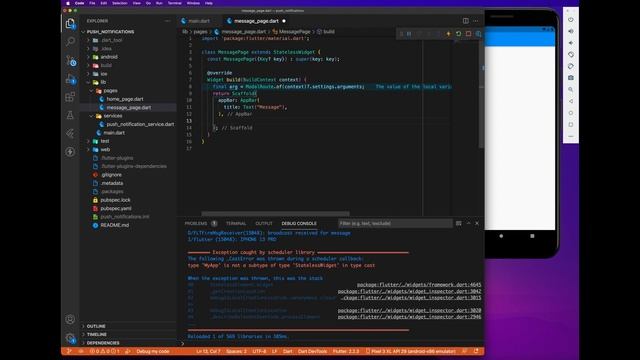
Task: Switch to the OUTPUT panel tab
Action: [x=264, y=223]
